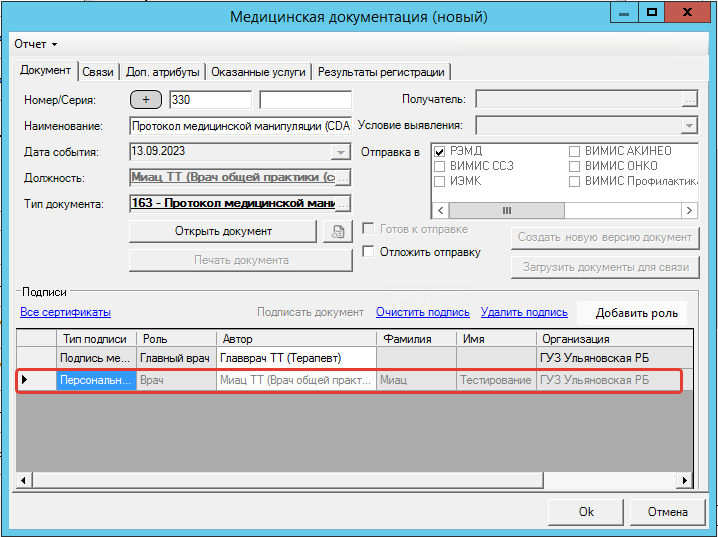
Task: Click the Очистить подпись link
Action: pyautogui.click(x=423, y=312)
